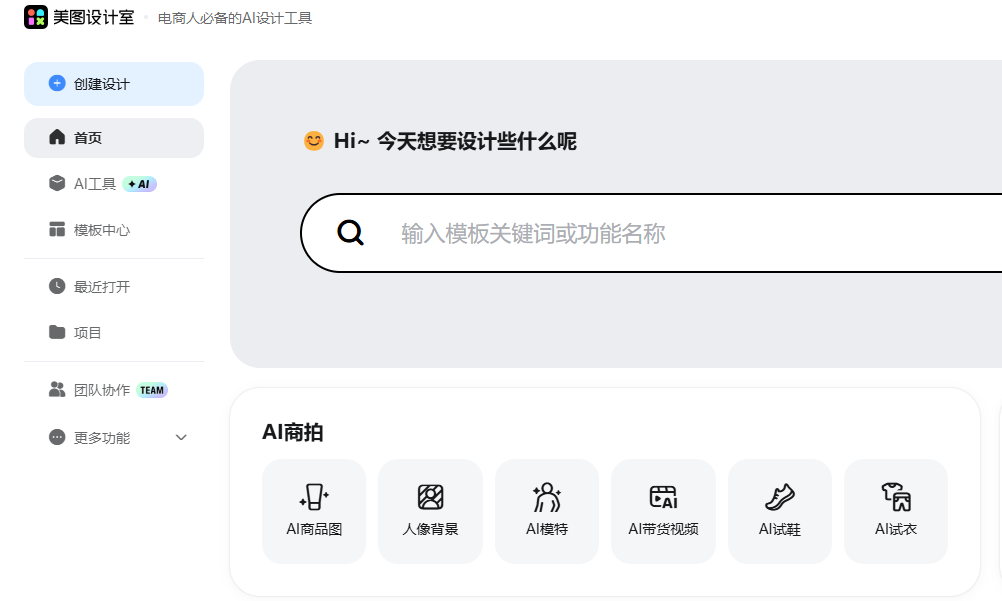1002x601 pixels.
Task: Open the AI带货视频 tool
Action: [663, 511]
